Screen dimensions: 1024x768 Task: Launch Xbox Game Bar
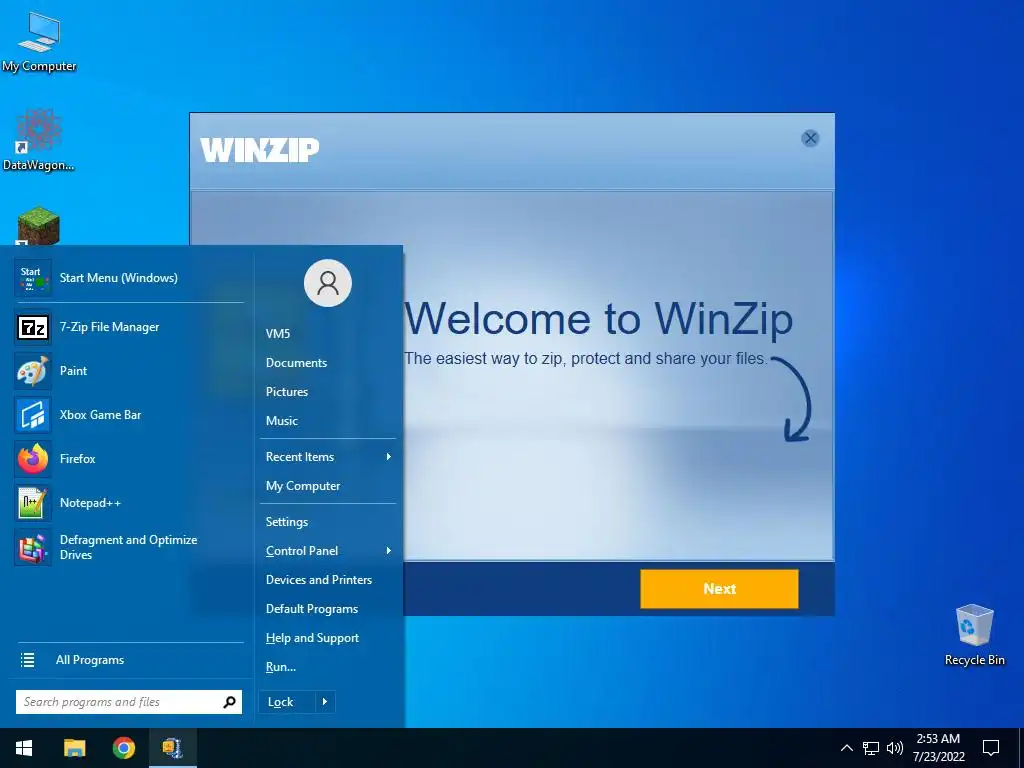point(129,415)
